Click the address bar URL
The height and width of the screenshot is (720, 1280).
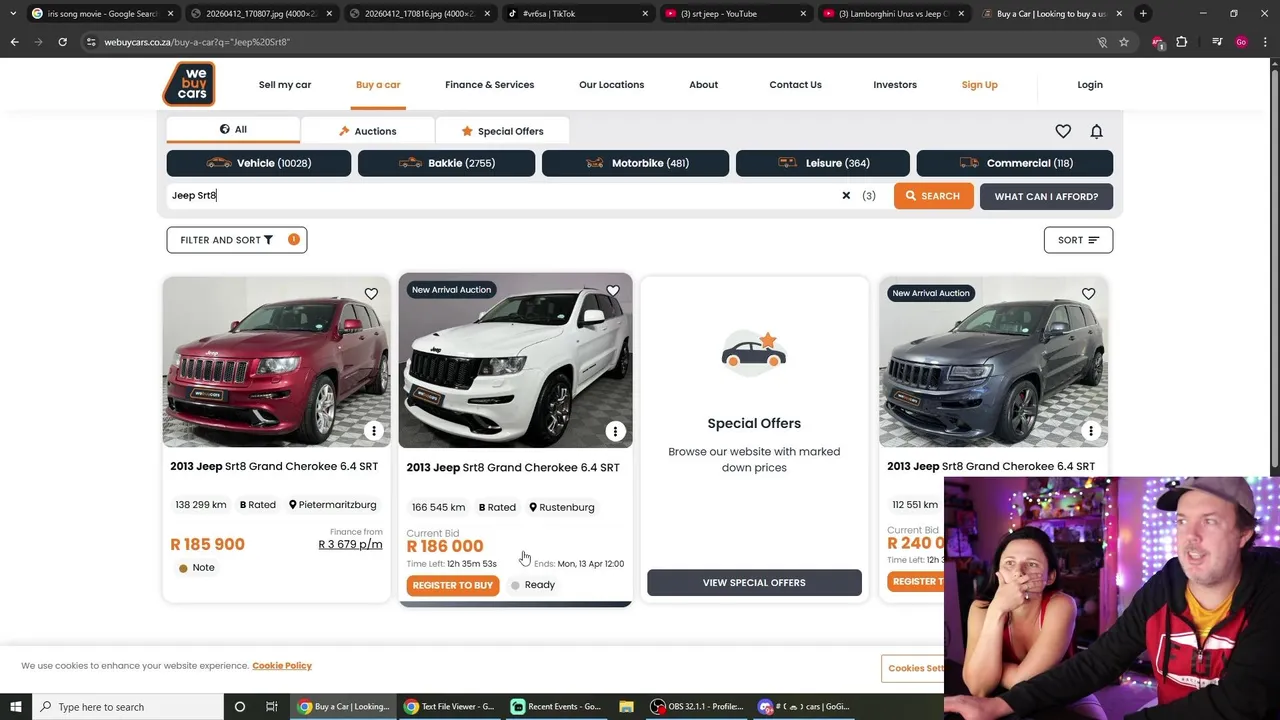pos(197,42)
